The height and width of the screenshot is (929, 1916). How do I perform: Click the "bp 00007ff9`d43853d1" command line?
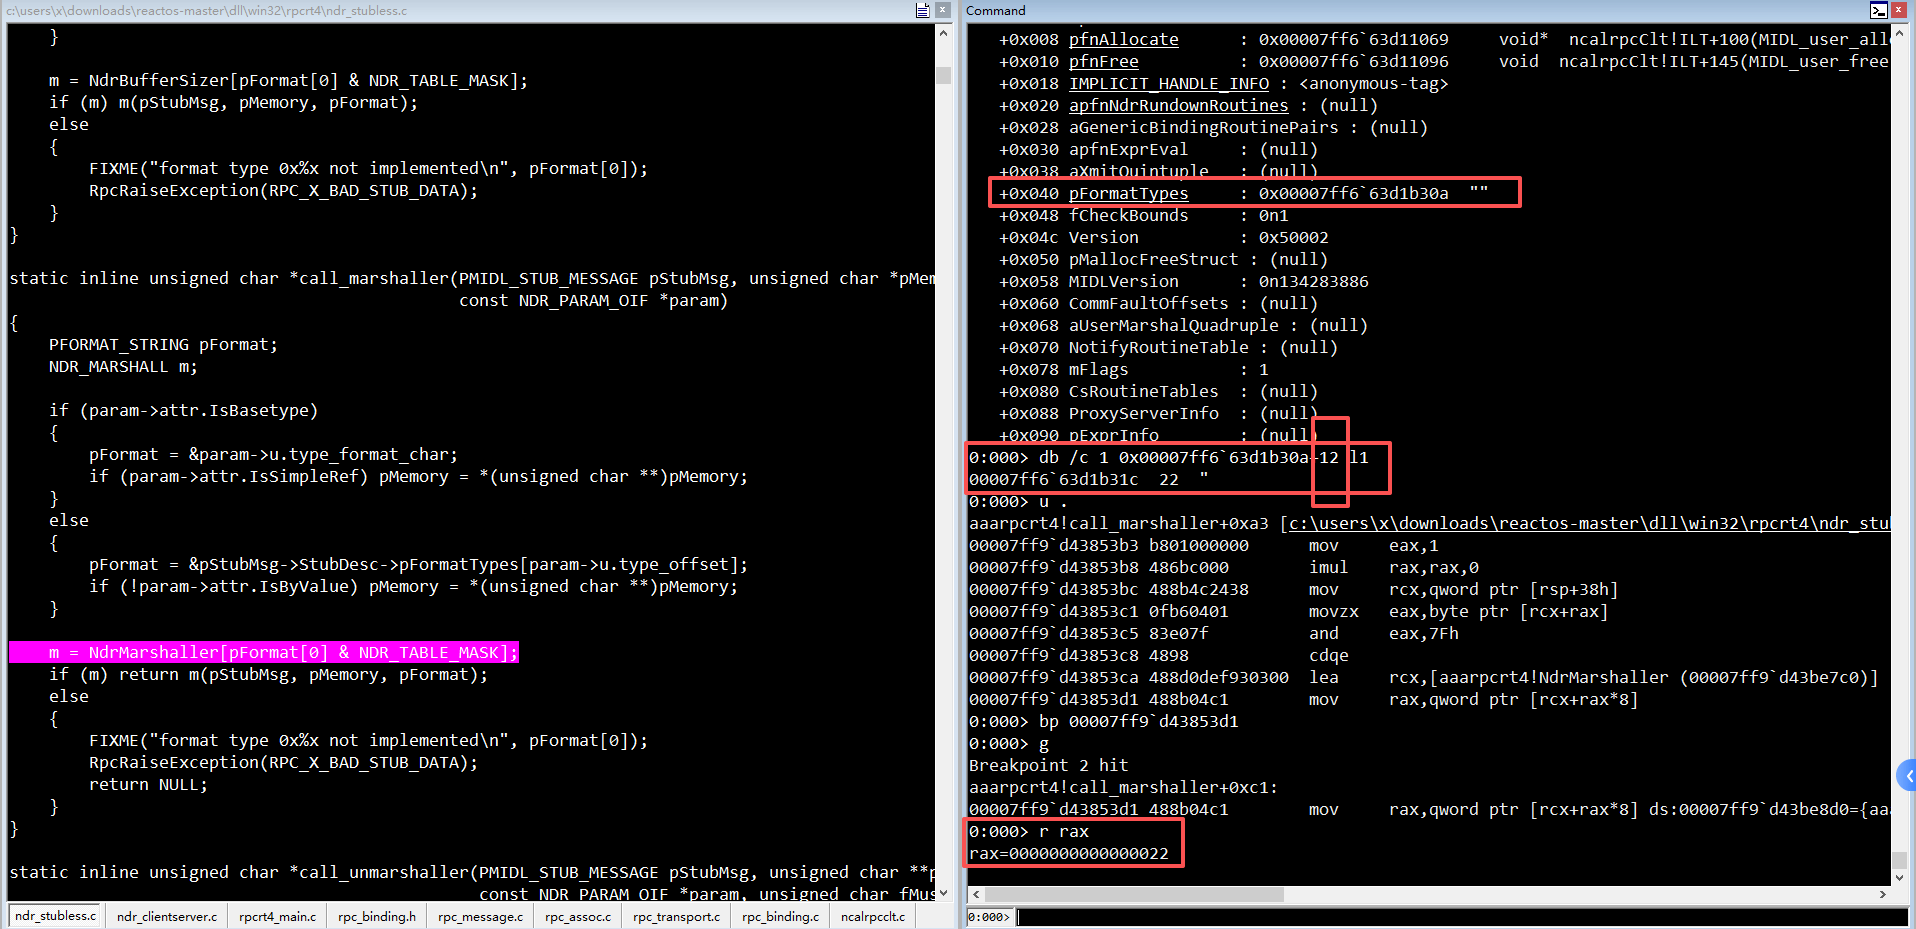click(x=1104, y=721)
